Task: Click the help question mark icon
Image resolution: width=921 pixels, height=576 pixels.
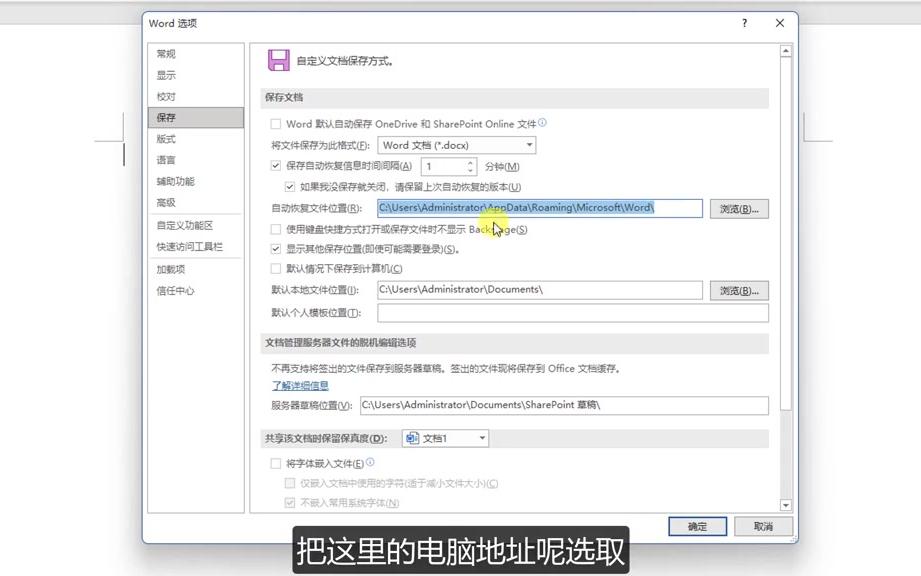Action: pos(744,23)
